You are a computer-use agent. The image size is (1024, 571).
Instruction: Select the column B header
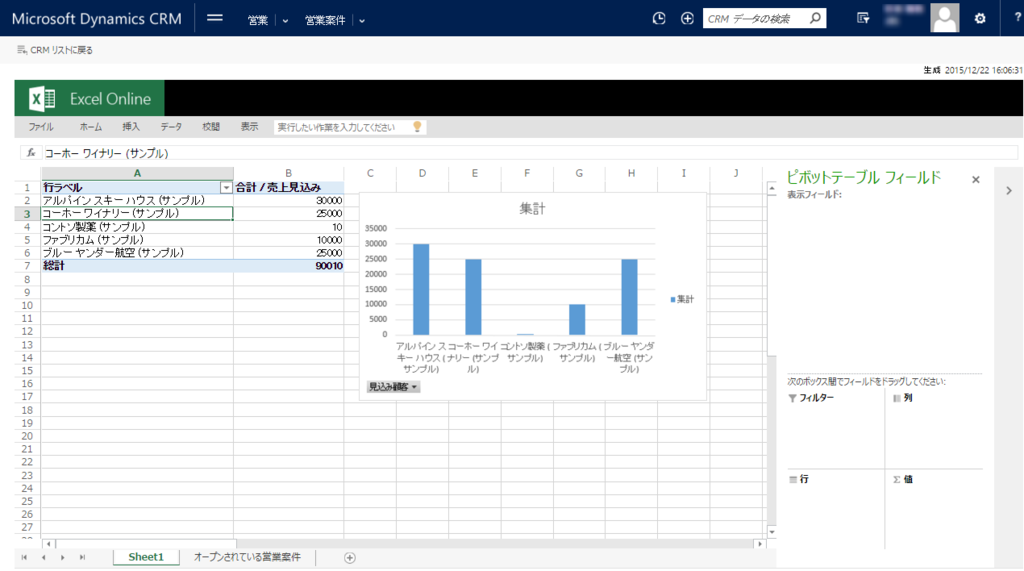(x=289, y=173)
